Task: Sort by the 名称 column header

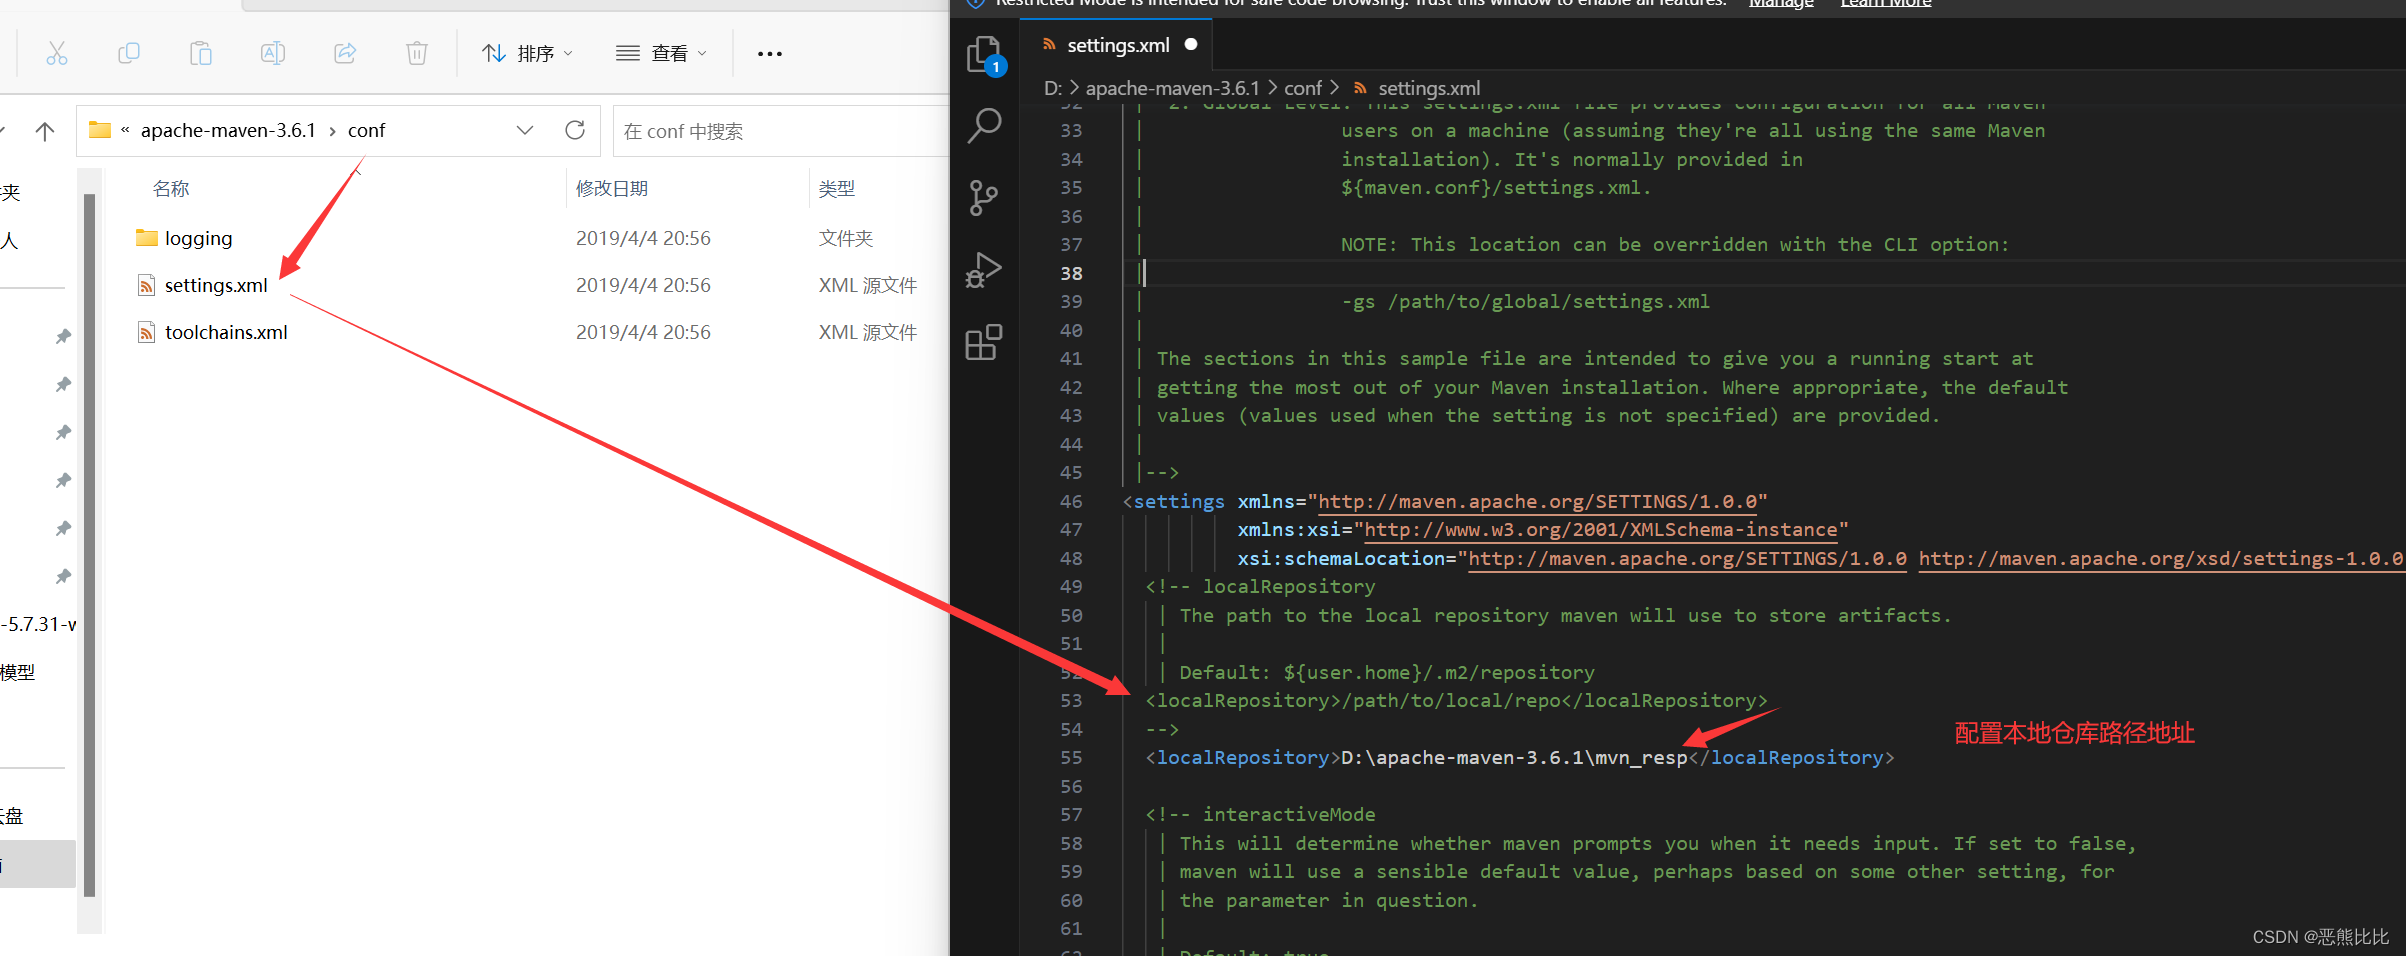Action: 171,188
